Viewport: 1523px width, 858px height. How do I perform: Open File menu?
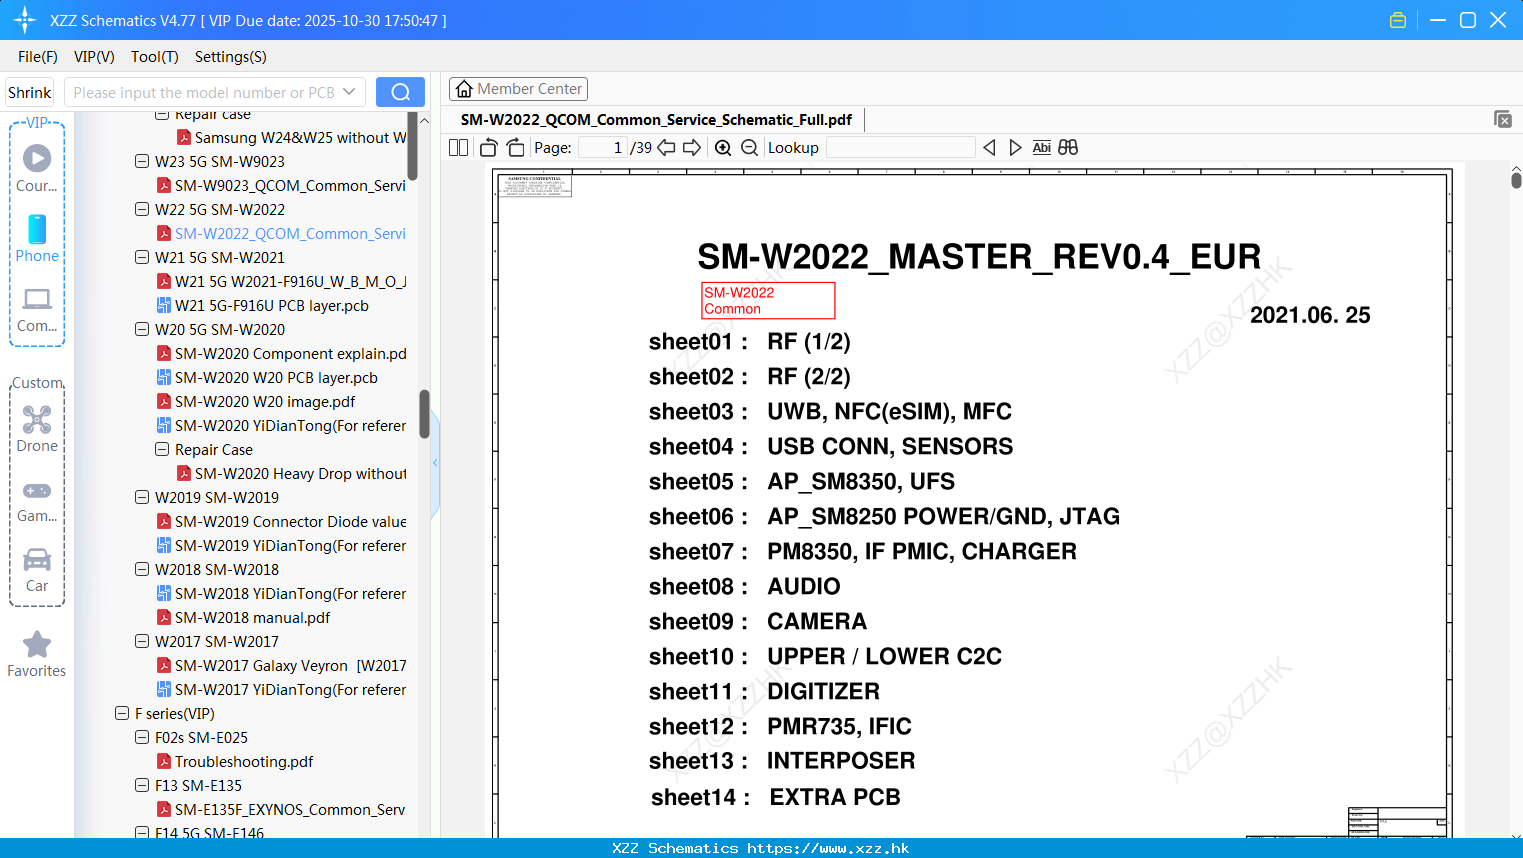(38, 57)
